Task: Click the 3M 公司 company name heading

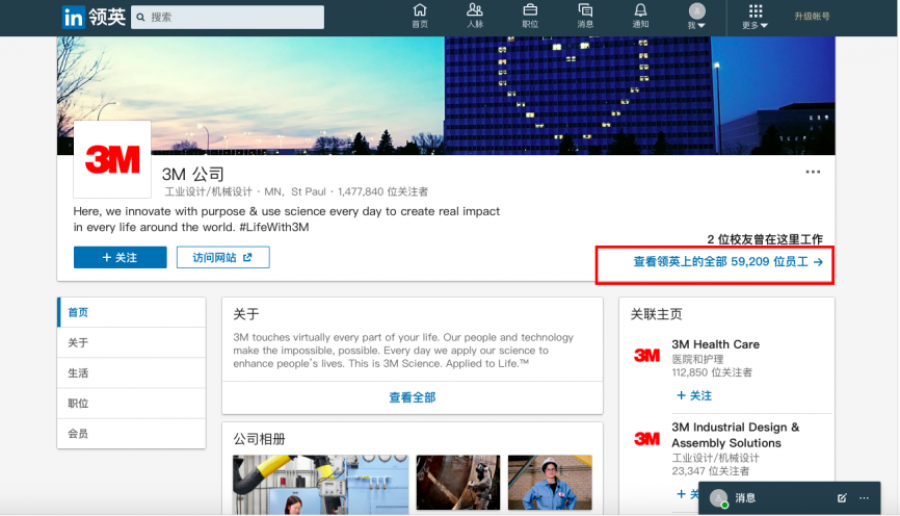Action: (193, 174)
